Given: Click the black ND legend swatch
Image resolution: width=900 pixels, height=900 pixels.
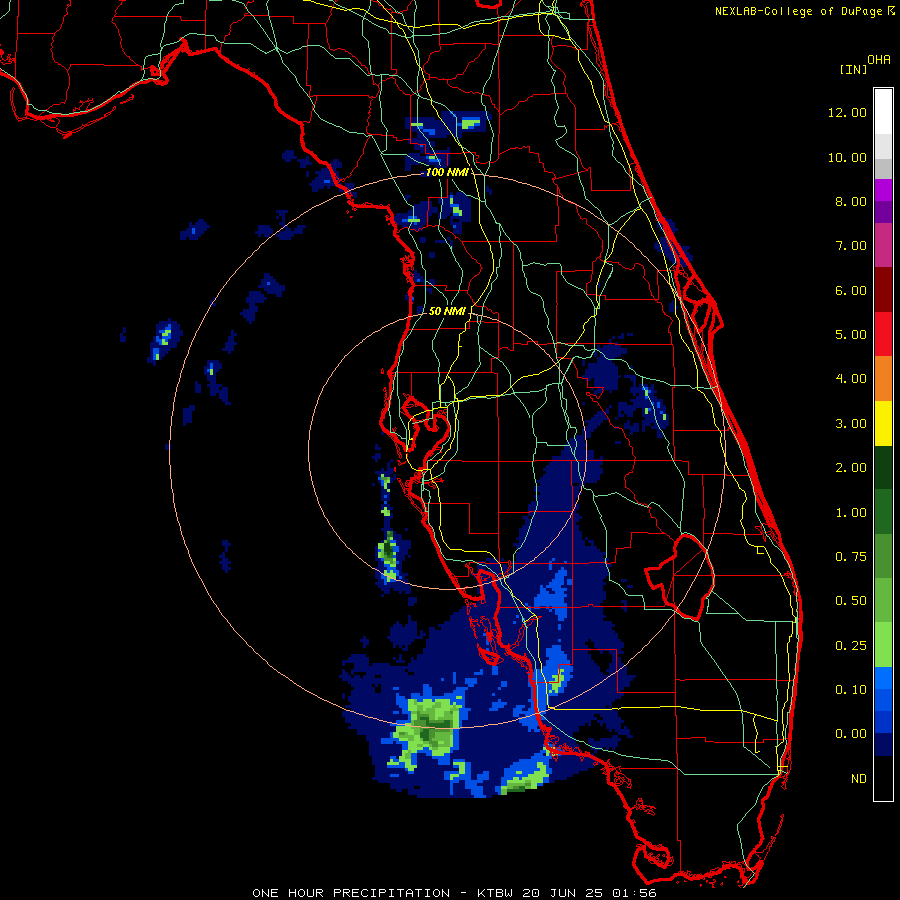Looking at the screenshot, I should click(883, 778).
